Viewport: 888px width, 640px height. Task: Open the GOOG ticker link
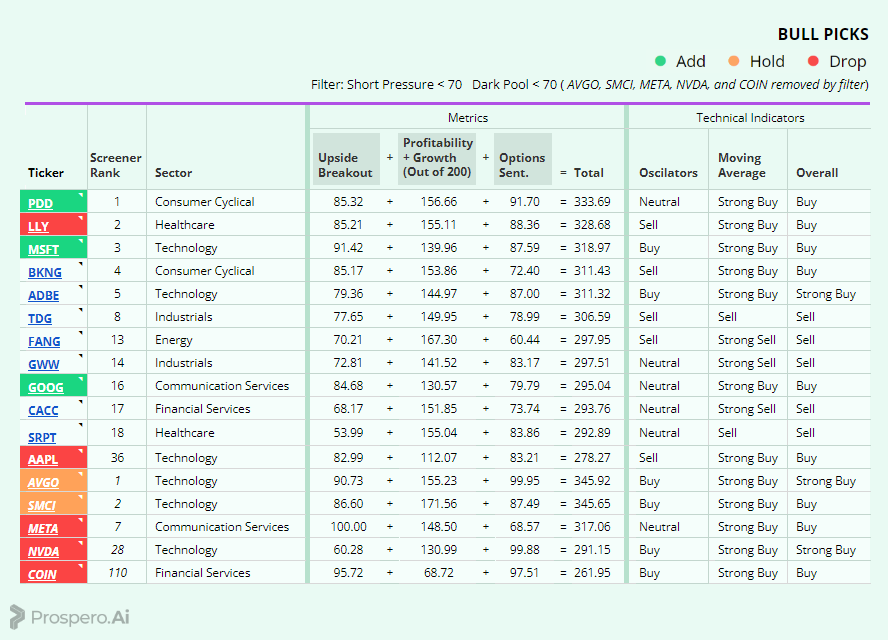point(45,387)
